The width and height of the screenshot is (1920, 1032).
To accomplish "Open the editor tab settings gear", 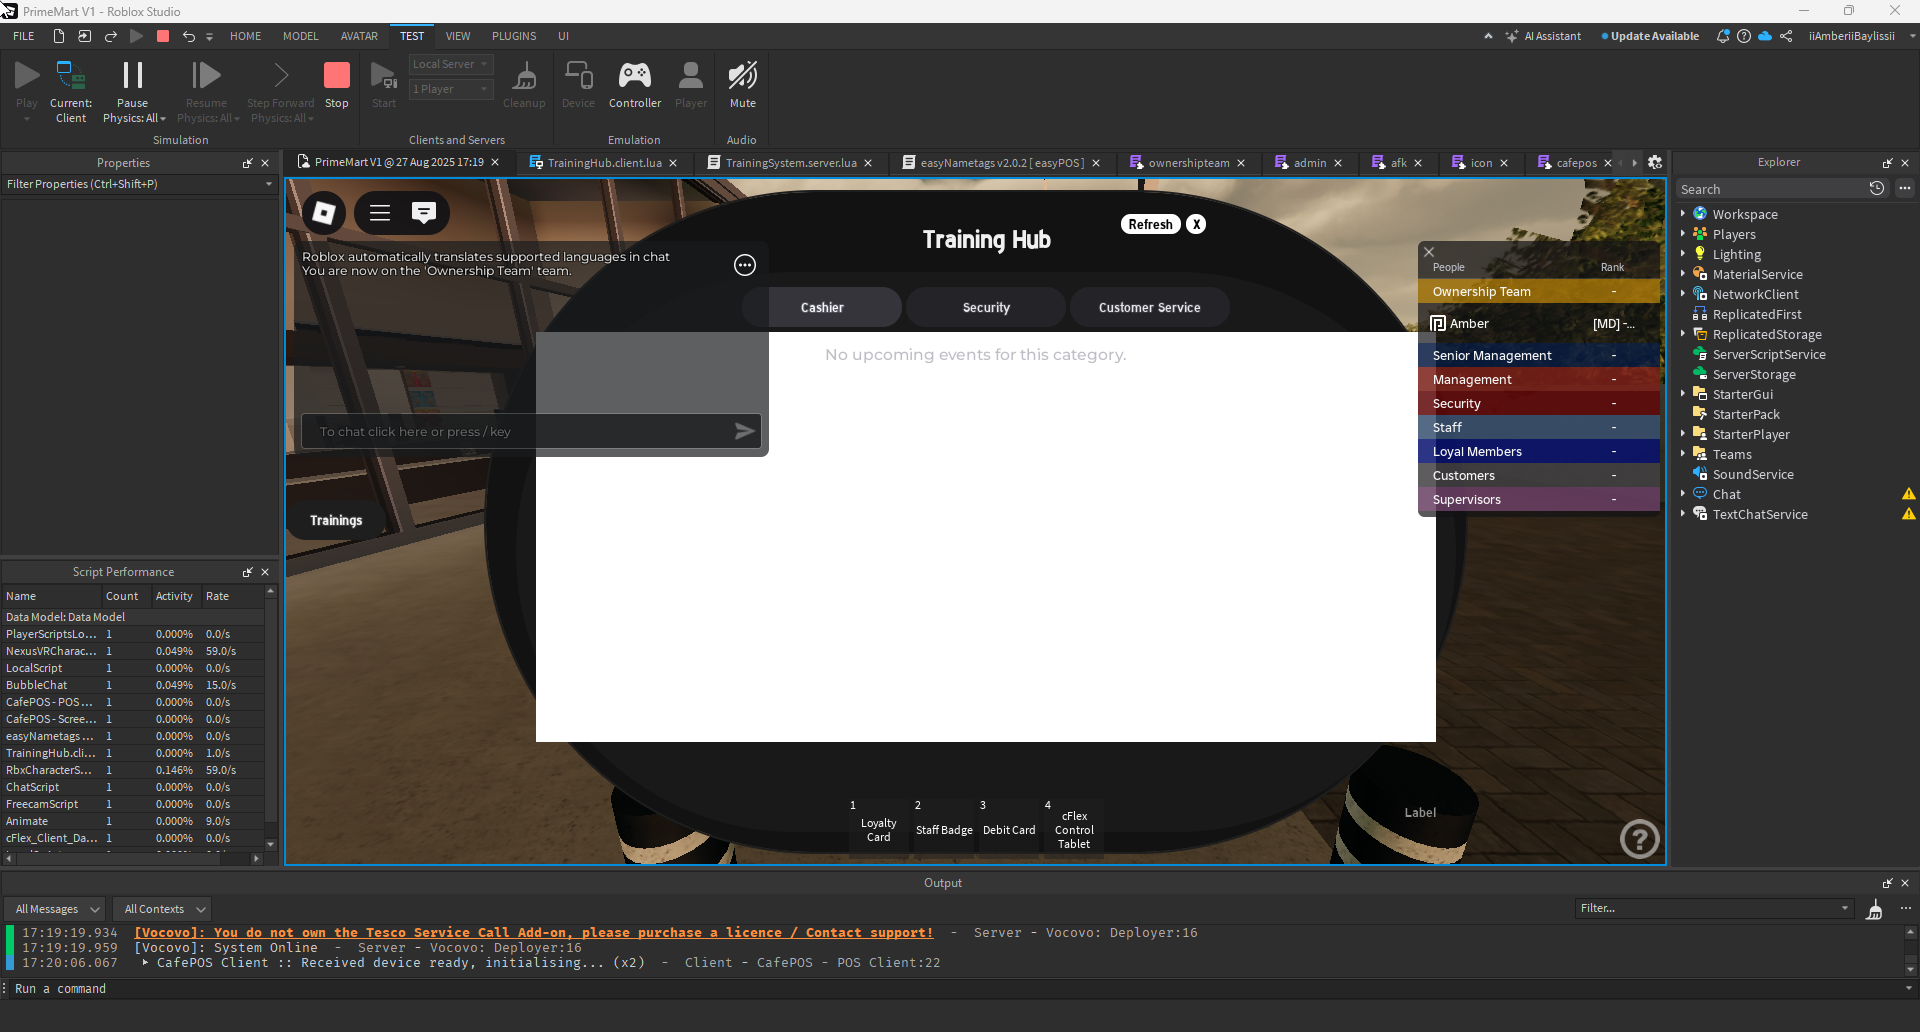I will [x=1655, y=162].
